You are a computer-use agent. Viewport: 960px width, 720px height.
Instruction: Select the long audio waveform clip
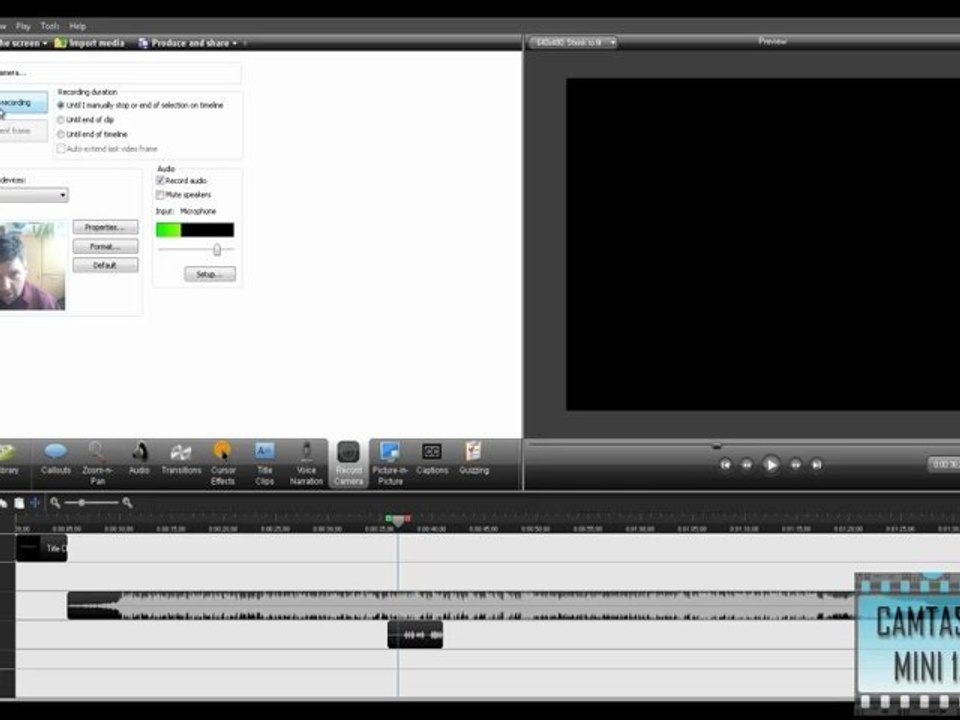460,606
